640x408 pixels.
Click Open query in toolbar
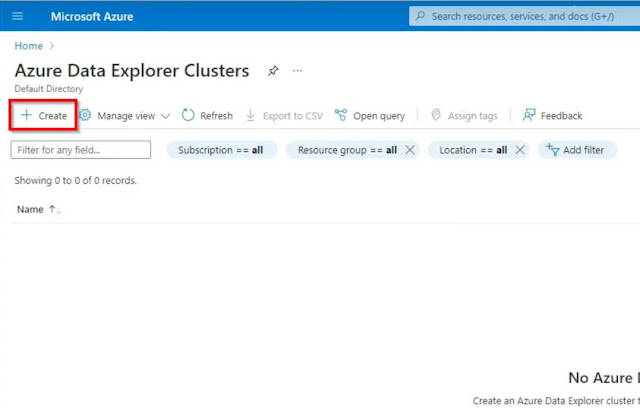pos(370,116)
